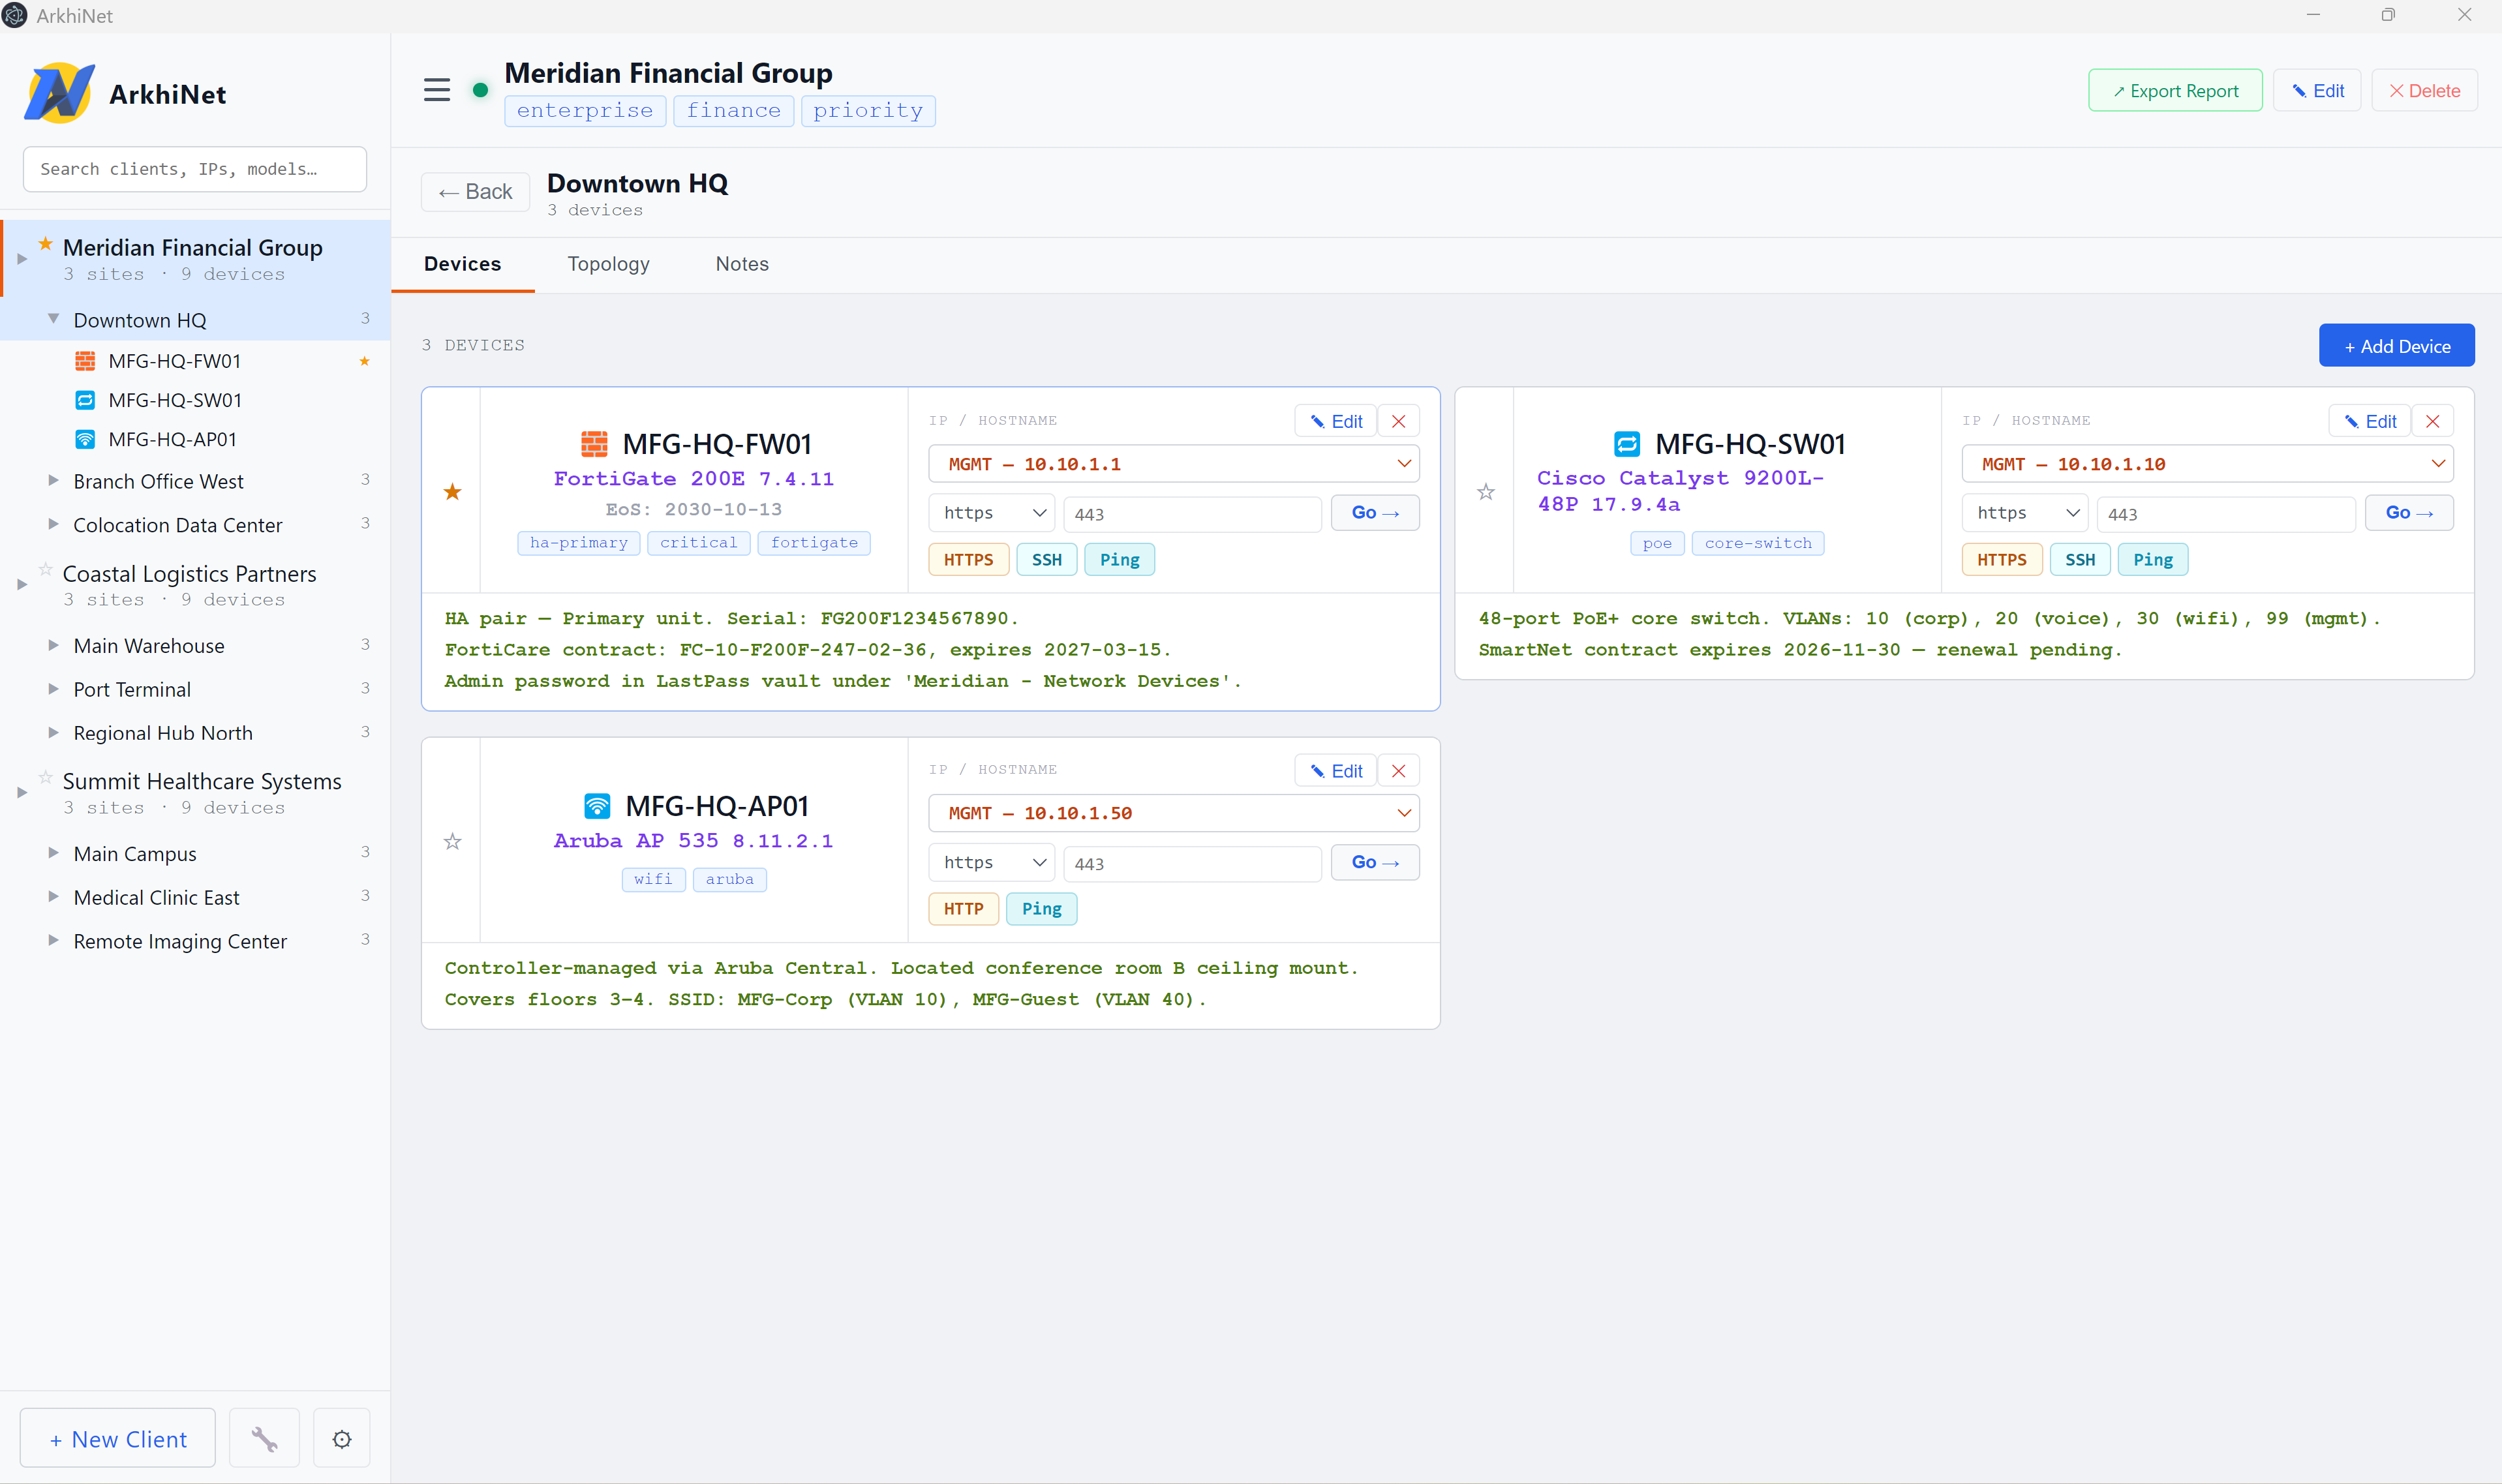Click the wifi icon next to MFG-HQ-AP01 in sidebar
This screenshot has width=2502, height=1484.
[86, 439]
